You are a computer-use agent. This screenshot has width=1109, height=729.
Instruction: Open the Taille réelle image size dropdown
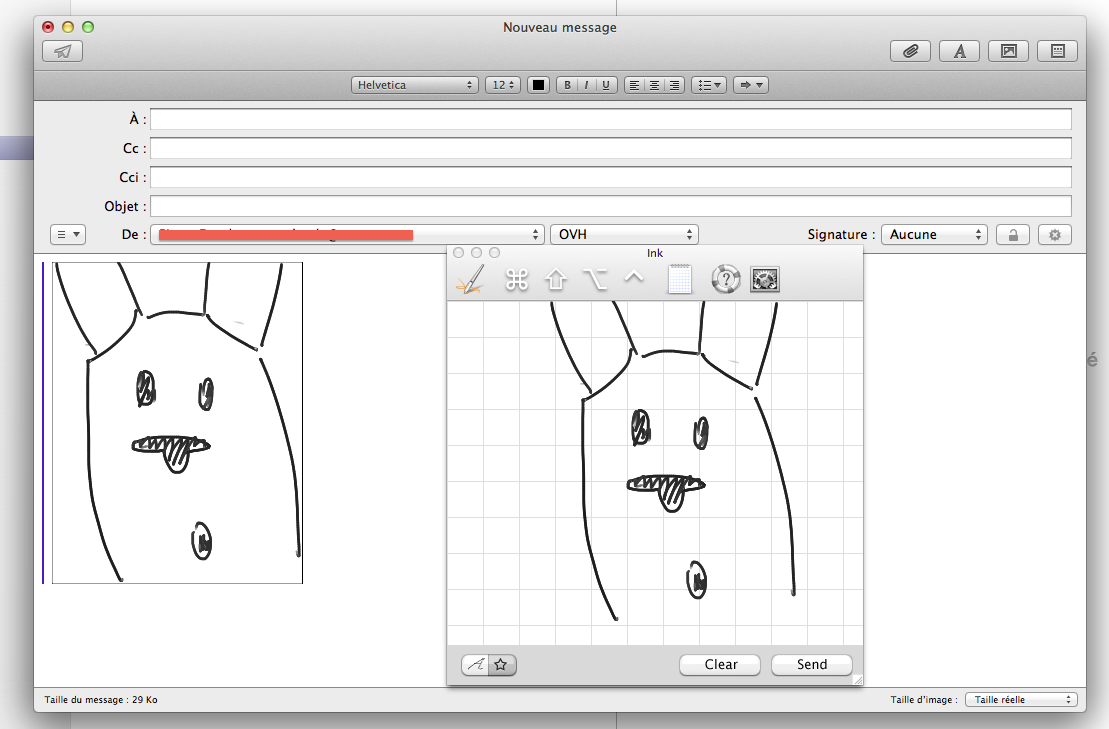(1020, 700)
